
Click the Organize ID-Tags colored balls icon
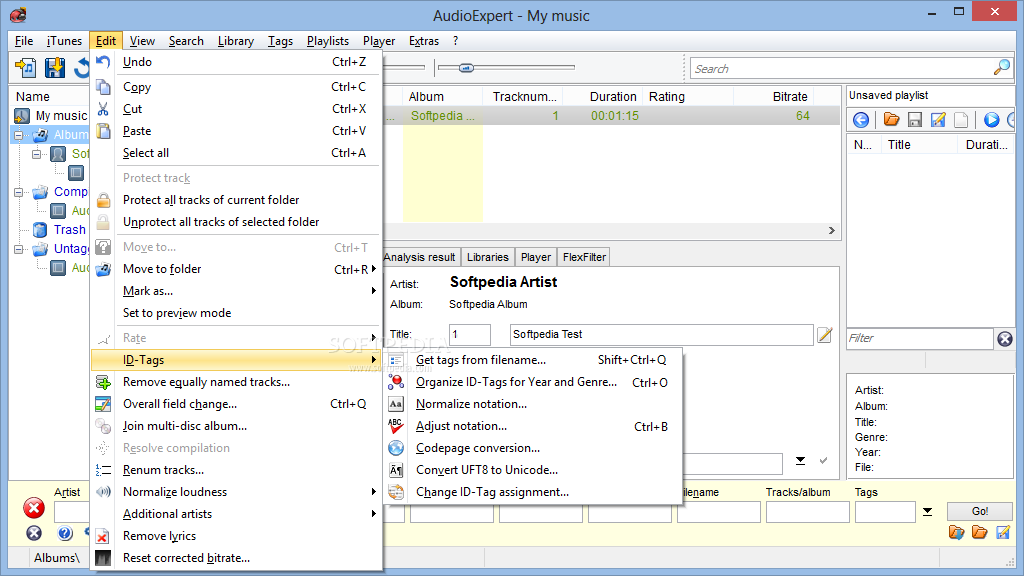pos(396,382)
